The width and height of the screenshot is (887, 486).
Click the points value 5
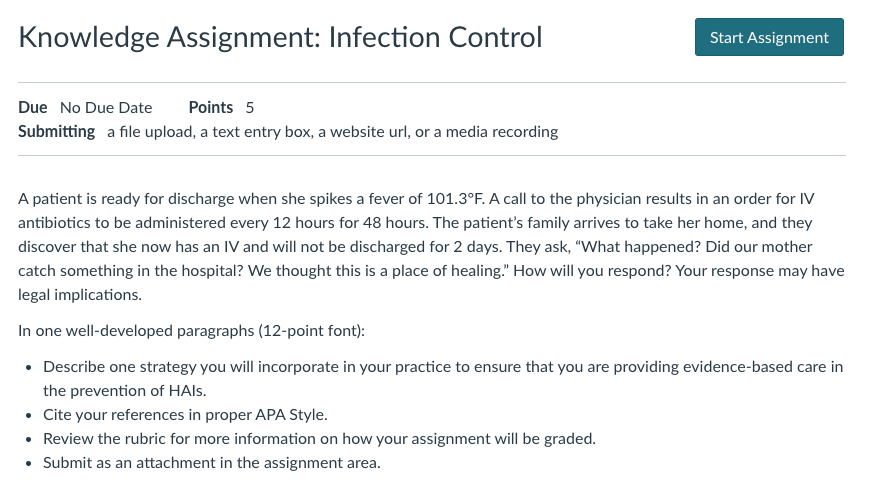(x=250, y=107)
